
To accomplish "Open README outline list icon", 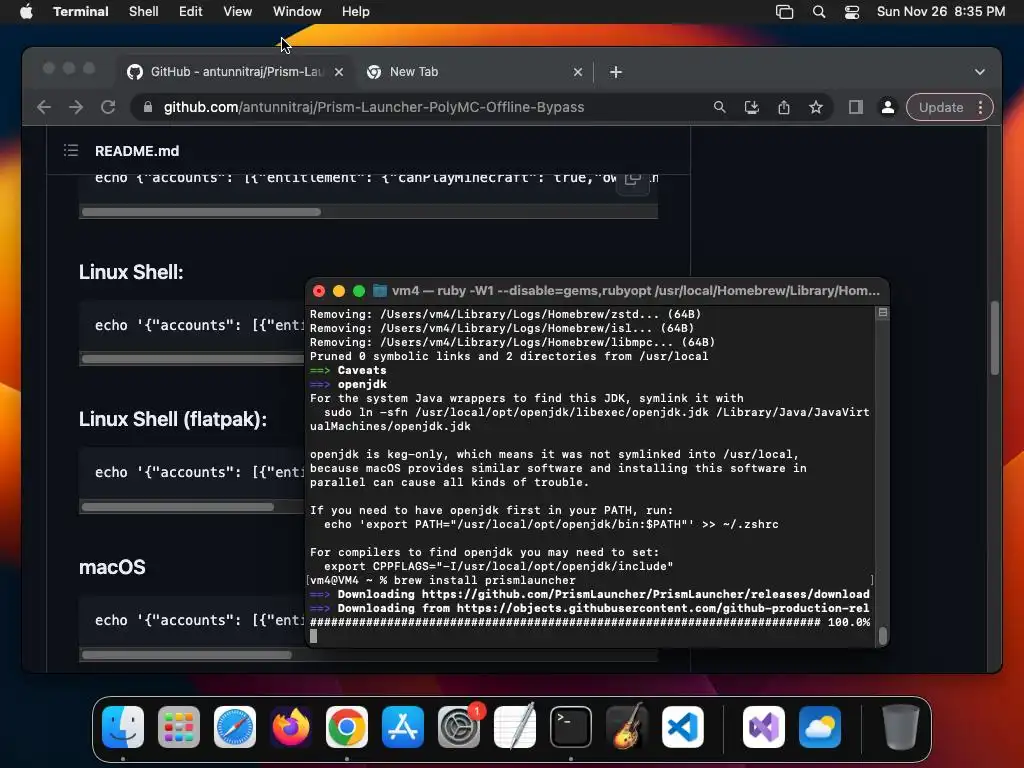I will coord(71,151).
